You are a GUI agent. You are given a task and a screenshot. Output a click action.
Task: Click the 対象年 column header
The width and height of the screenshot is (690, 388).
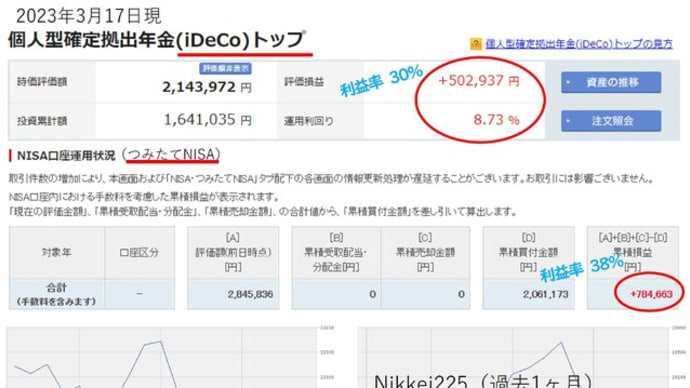click(57, 253)
